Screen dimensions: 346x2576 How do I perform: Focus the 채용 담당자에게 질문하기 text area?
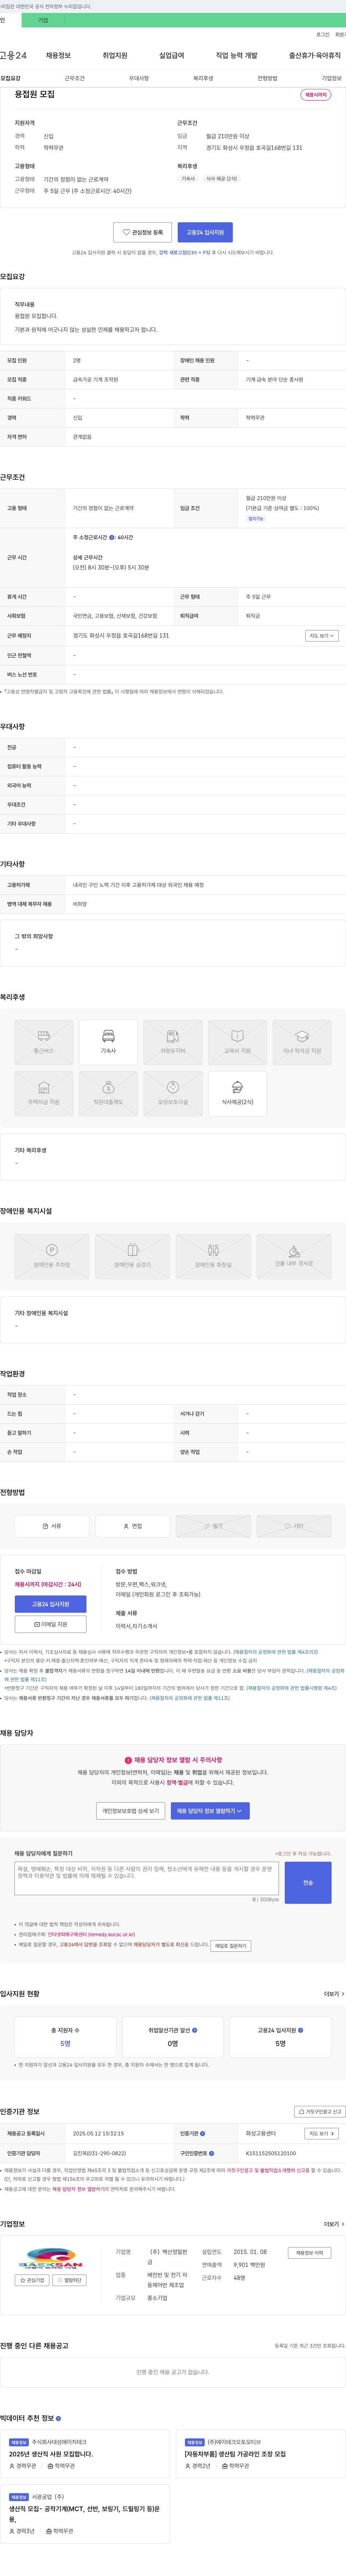147,1878
